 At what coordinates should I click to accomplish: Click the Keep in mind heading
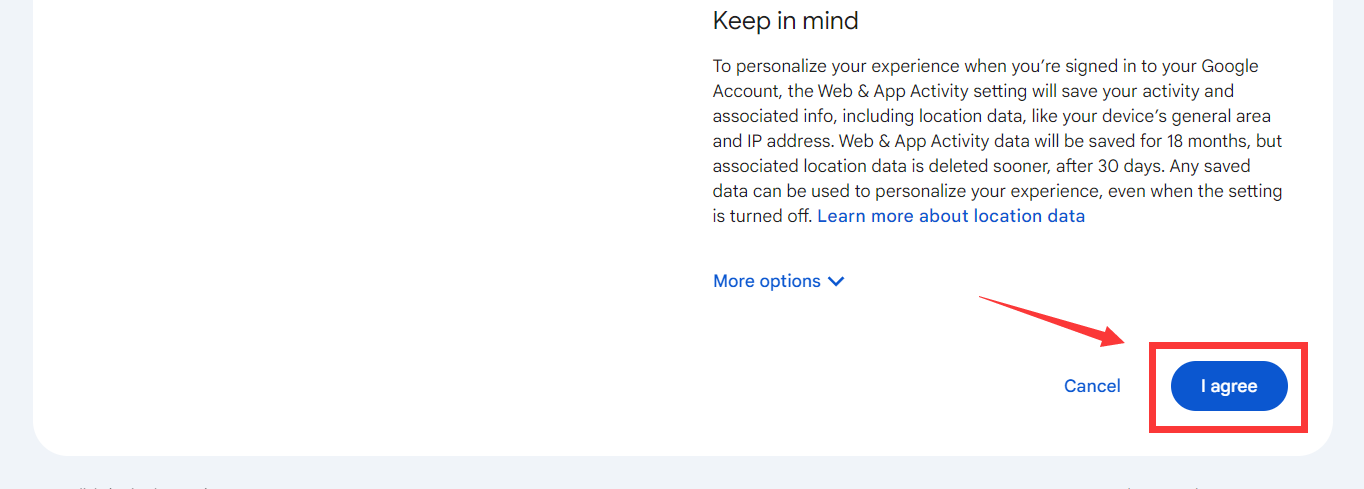(785, 21)
